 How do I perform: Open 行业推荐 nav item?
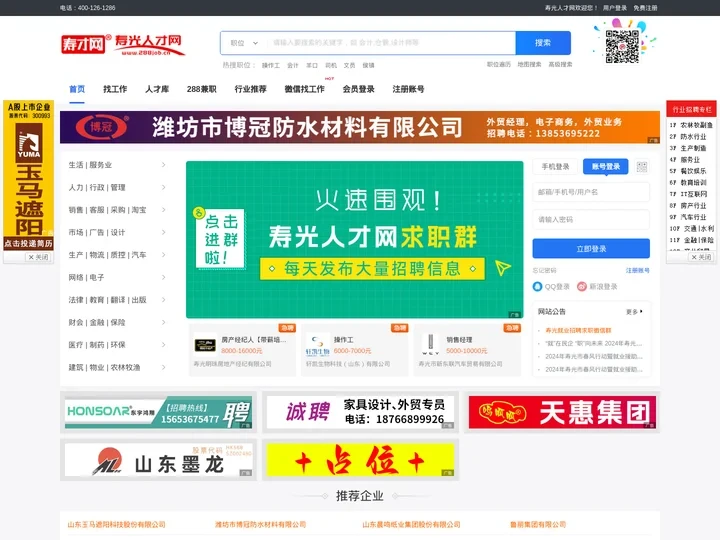251,89
